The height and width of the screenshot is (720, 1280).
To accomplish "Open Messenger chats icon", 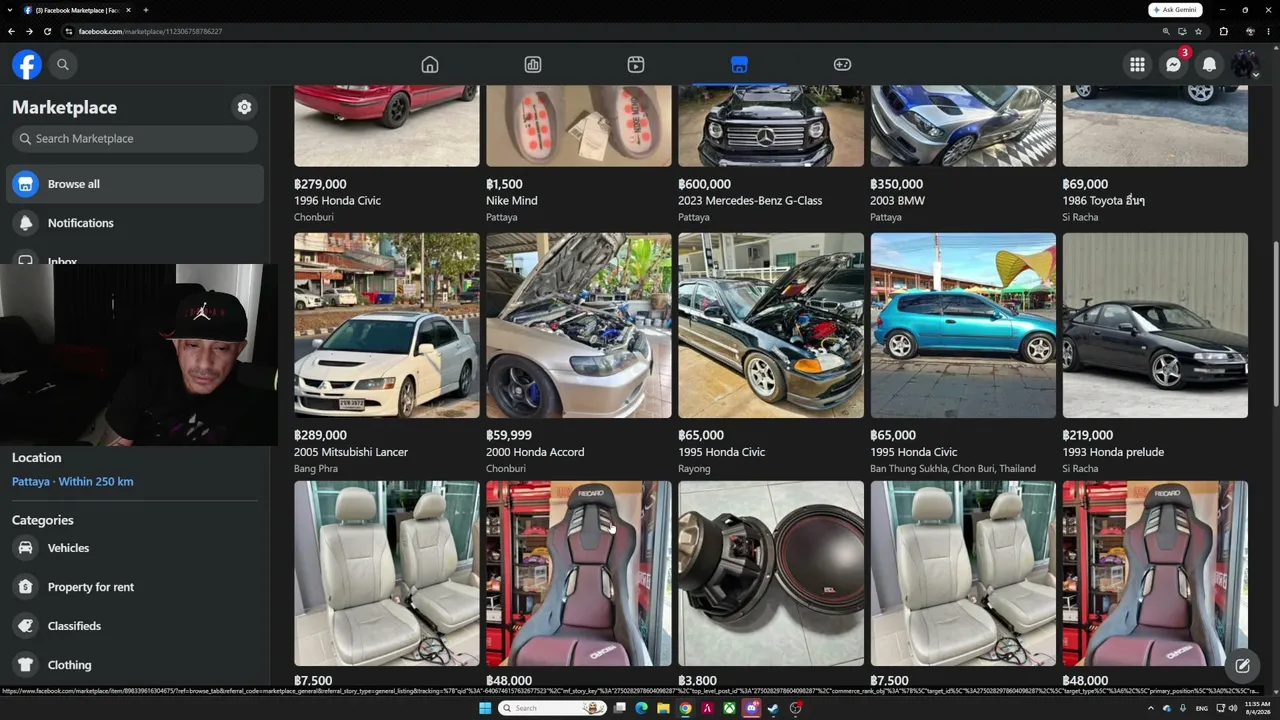I will coord(1173,64).
